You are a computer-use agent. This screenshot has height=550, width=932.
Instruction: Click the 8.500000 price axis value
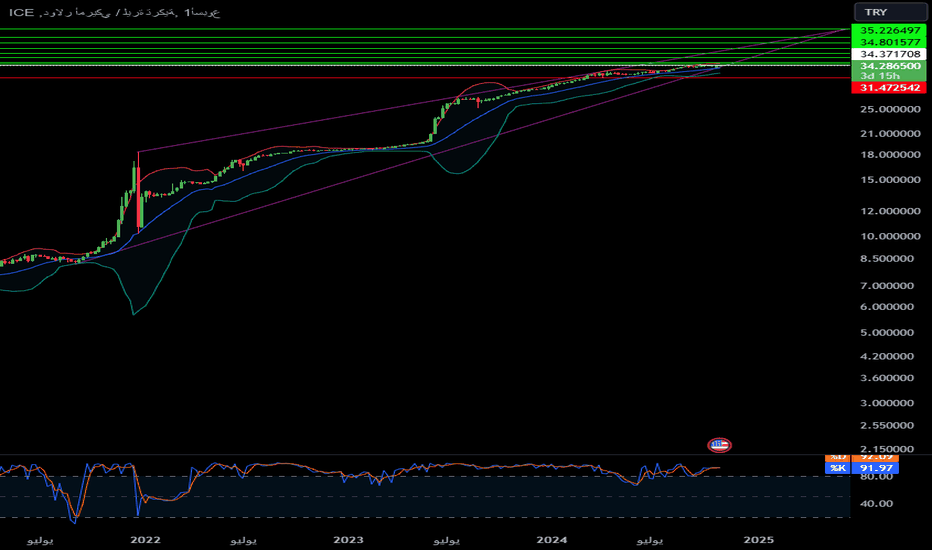[x=887, y=259]
